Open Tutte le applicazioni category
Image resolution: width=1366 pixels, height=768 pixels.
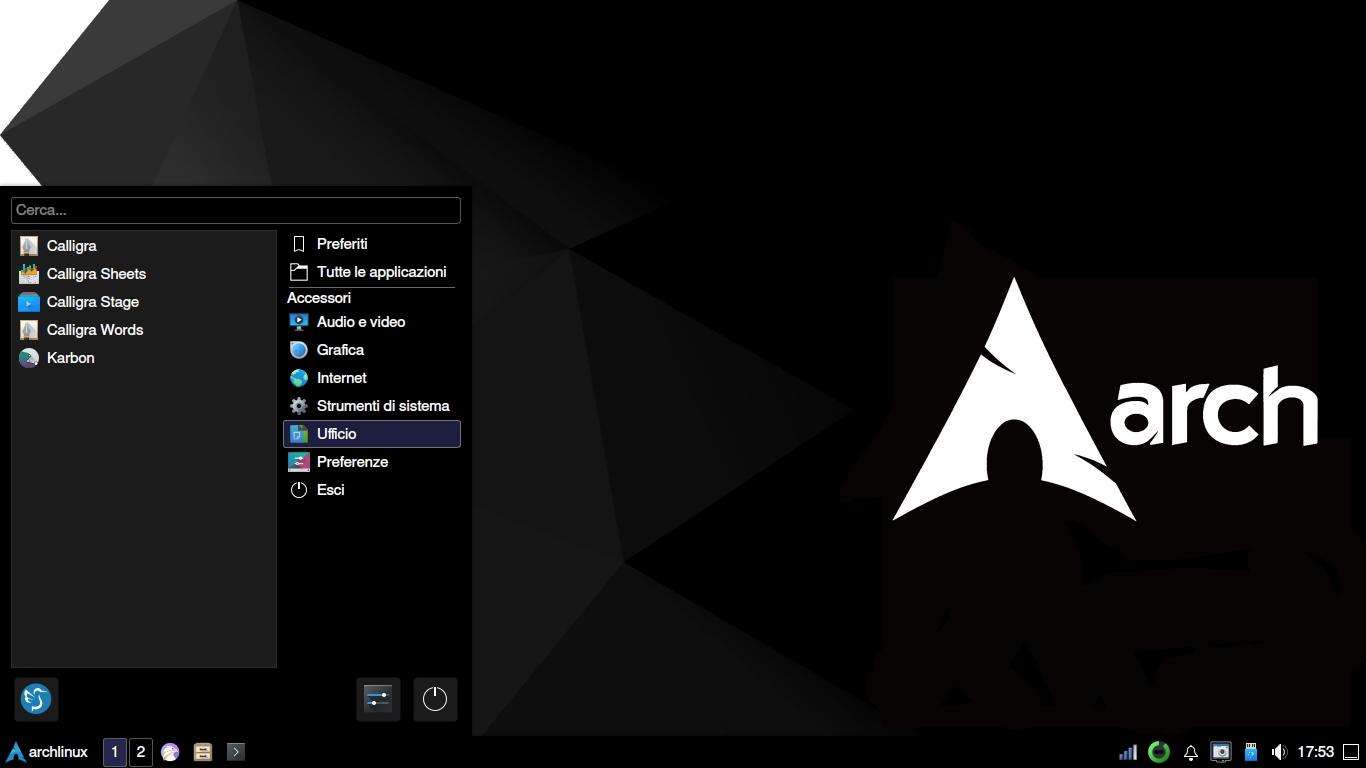click(x=372, y=272)
